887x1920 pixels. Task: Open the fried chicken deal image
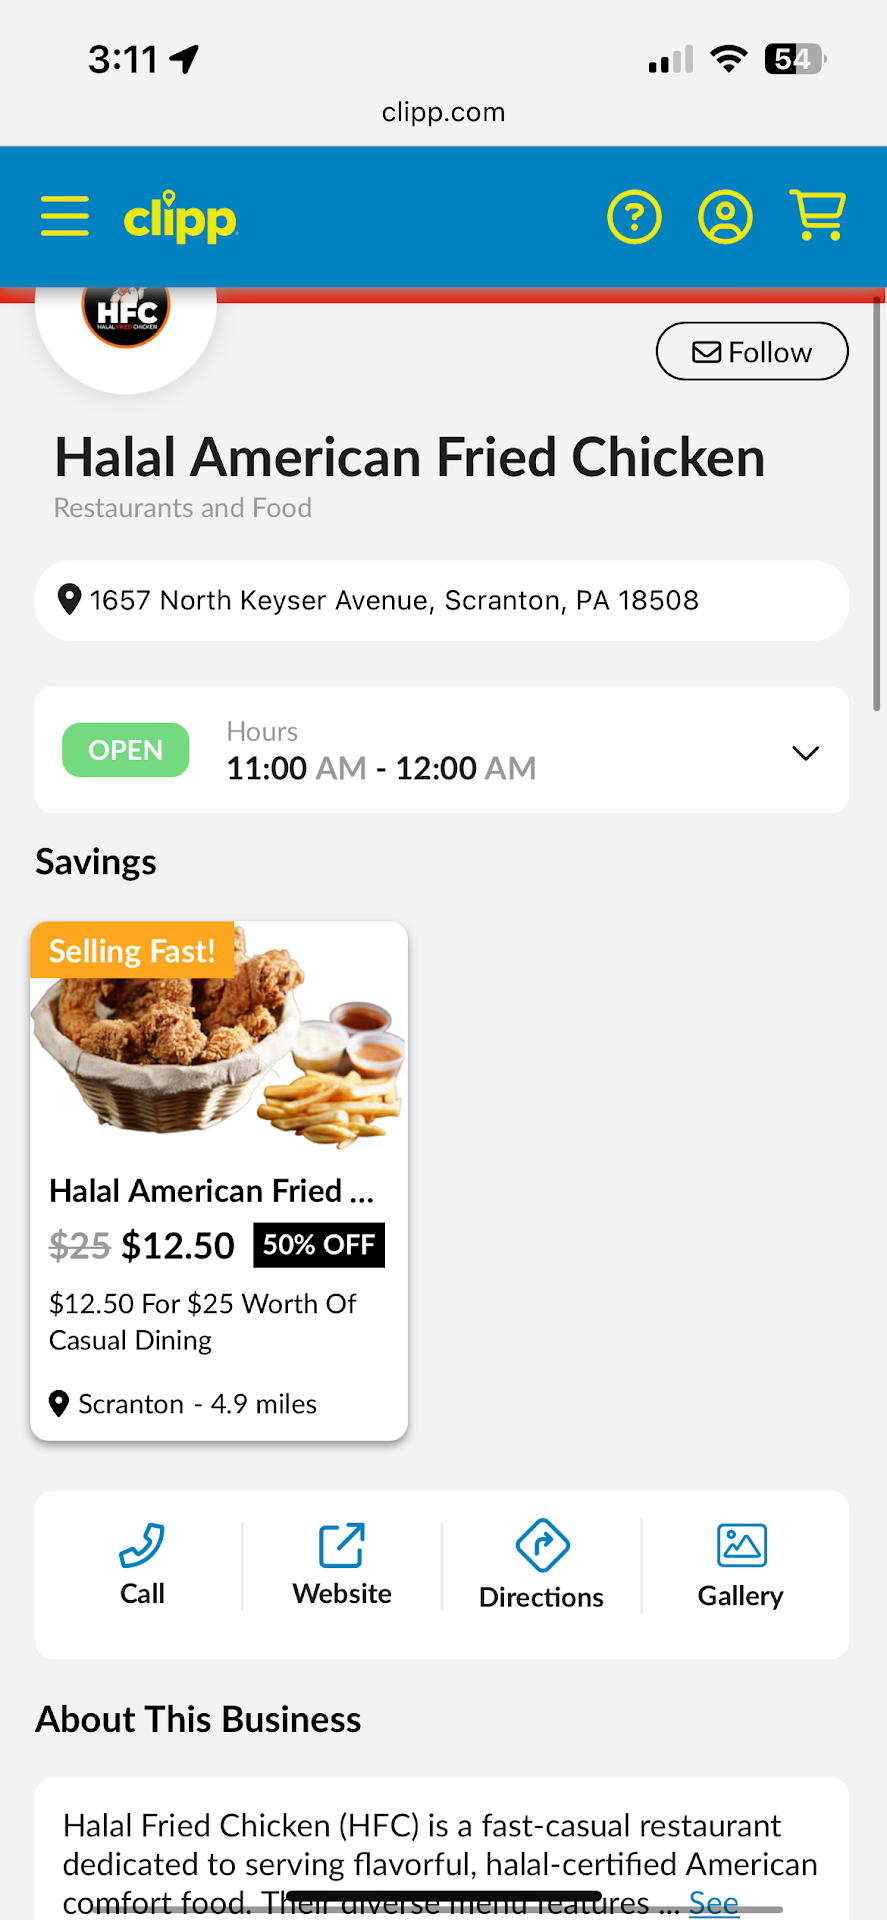pyautogui.click(x=219, y=1040)
